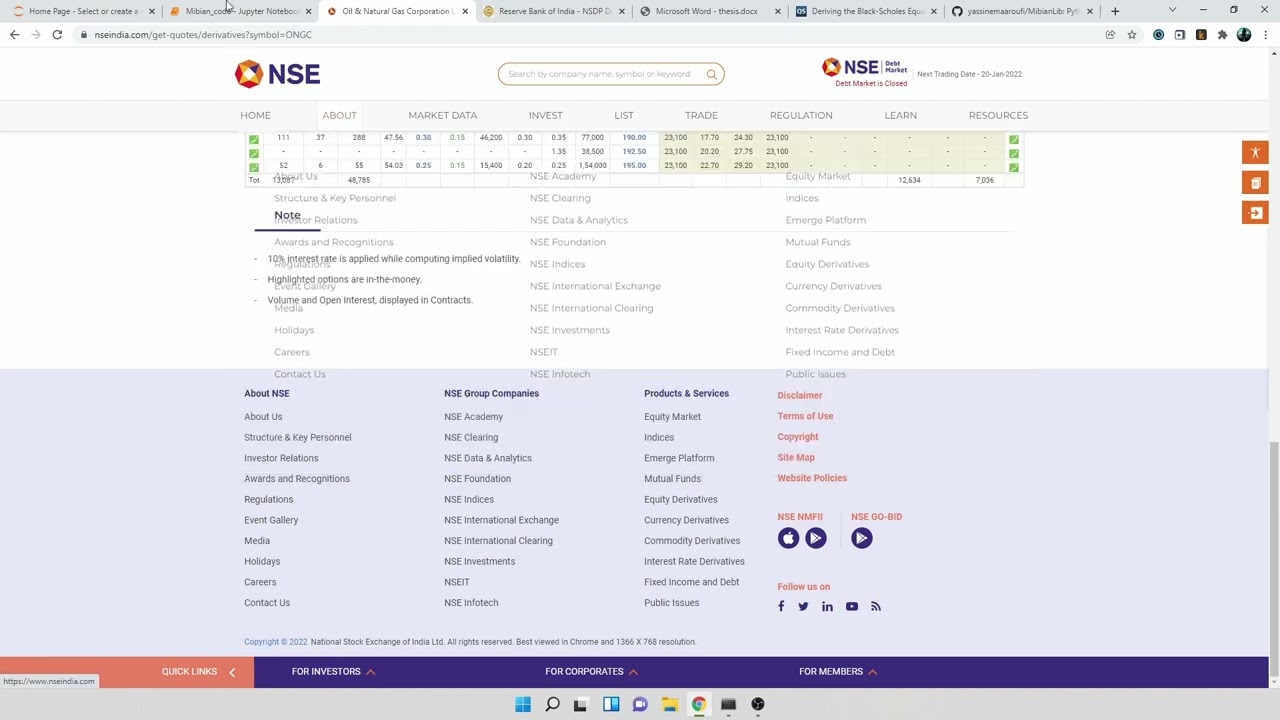Open the ABOUT navigation menu
1280x720 pixels.
(x=339, y=115)
